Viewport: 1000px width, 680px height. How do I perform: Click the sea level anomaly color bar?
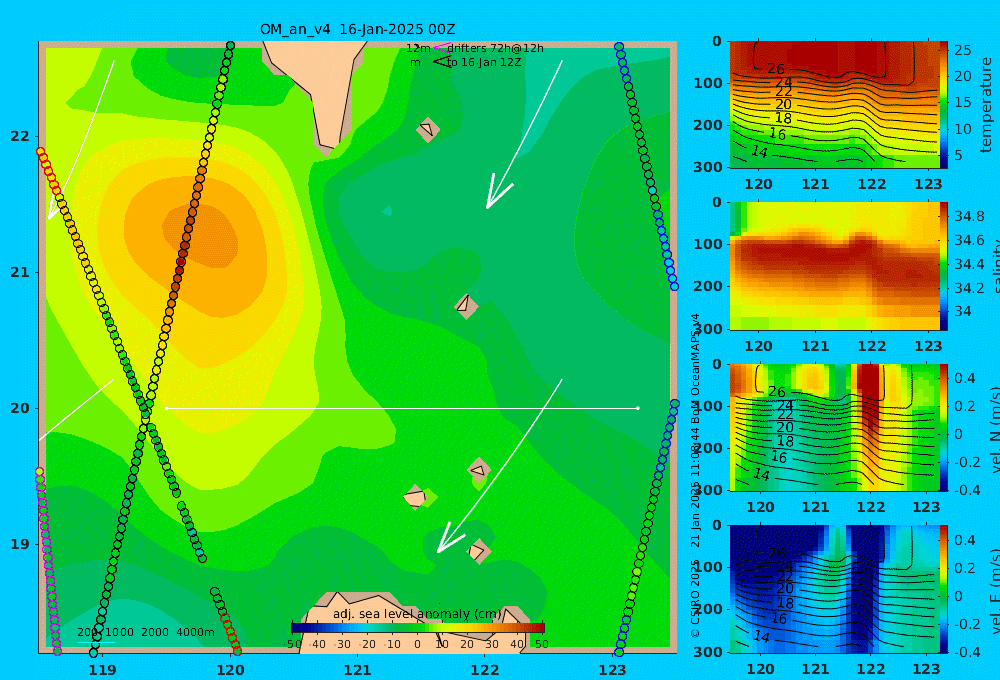pos(418,628)
